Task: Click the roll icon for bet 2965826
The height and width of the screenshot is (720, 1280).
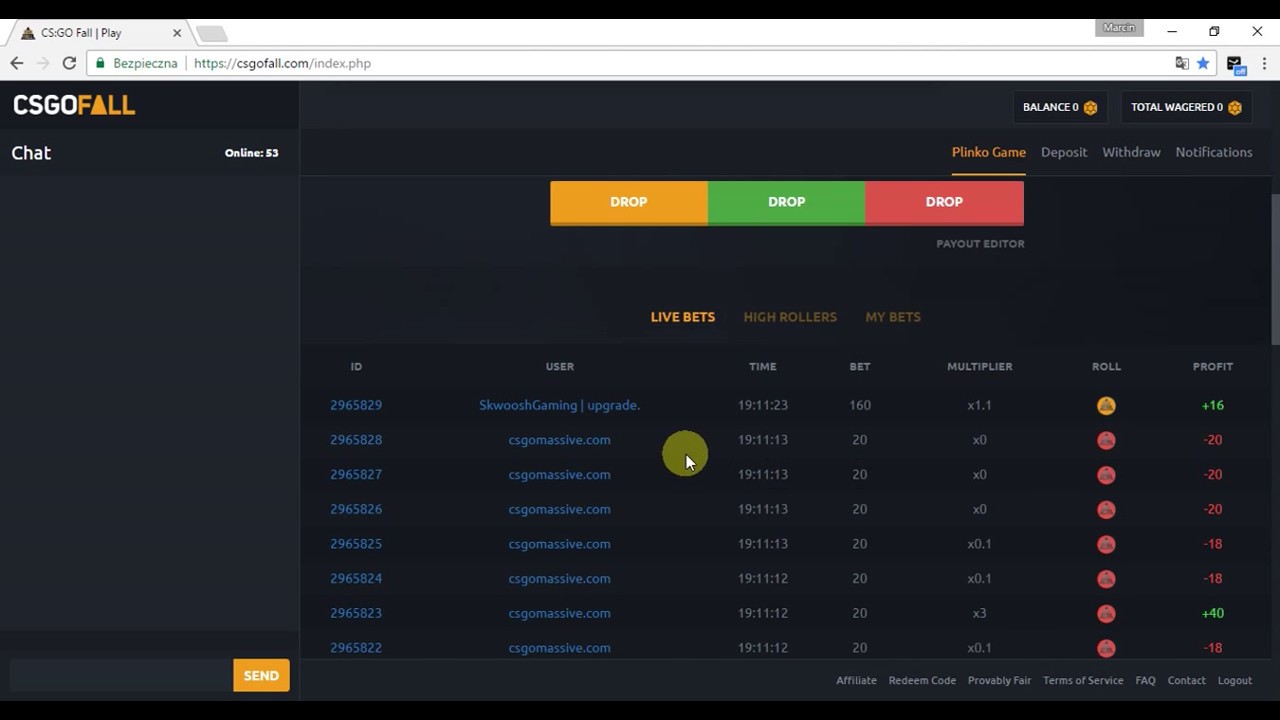Action: click(1106, 510)
